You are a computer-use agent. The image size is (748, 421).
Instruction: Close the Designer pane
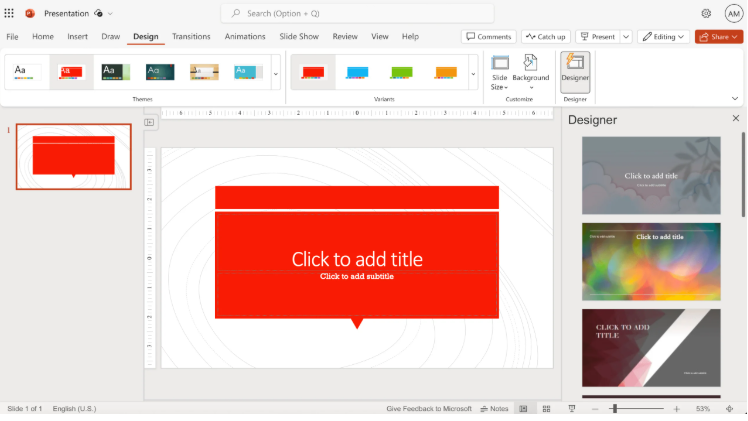[x=736, y=118]
